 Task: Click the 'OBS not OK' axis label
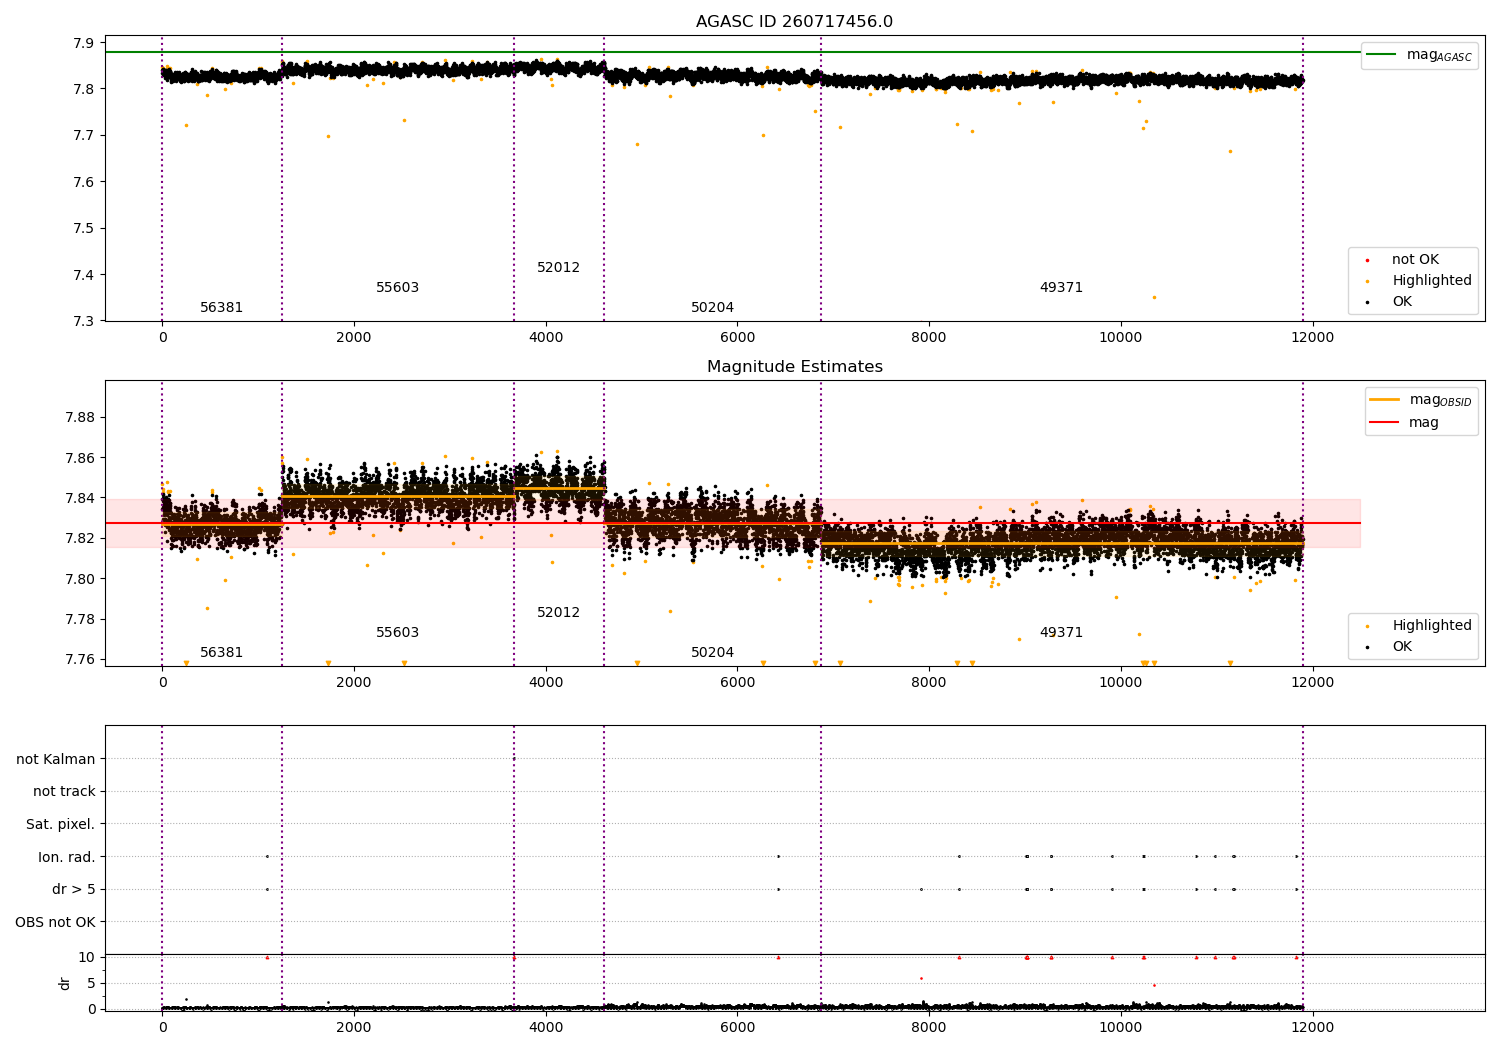tap(56, 922)
